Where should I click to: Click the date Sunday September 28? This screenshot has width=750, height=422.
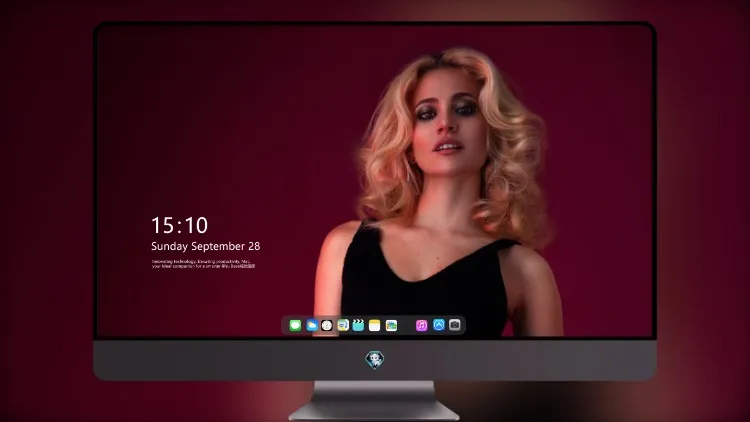[206, 246]
